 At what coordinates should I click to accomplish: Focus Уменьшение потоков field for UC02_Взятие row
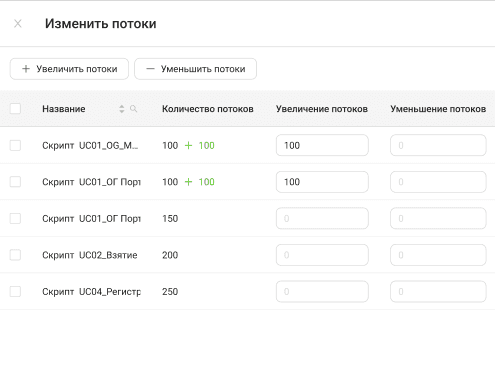click(x=438, y=255)
